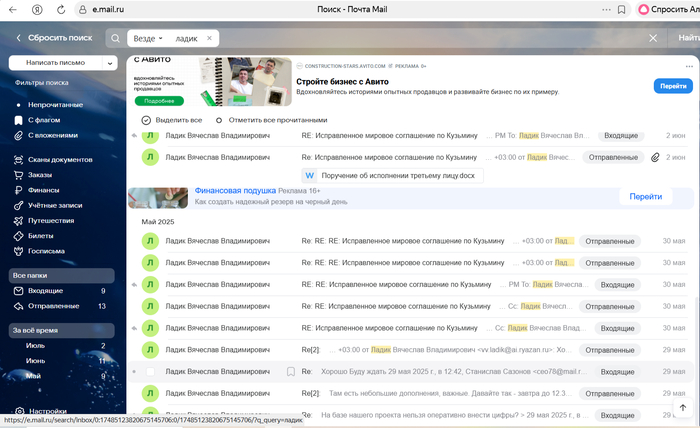The height and width of the screenshot is (428, 700).
Task: Click Сбросить поиск back arrow
Action: (18, 38)
